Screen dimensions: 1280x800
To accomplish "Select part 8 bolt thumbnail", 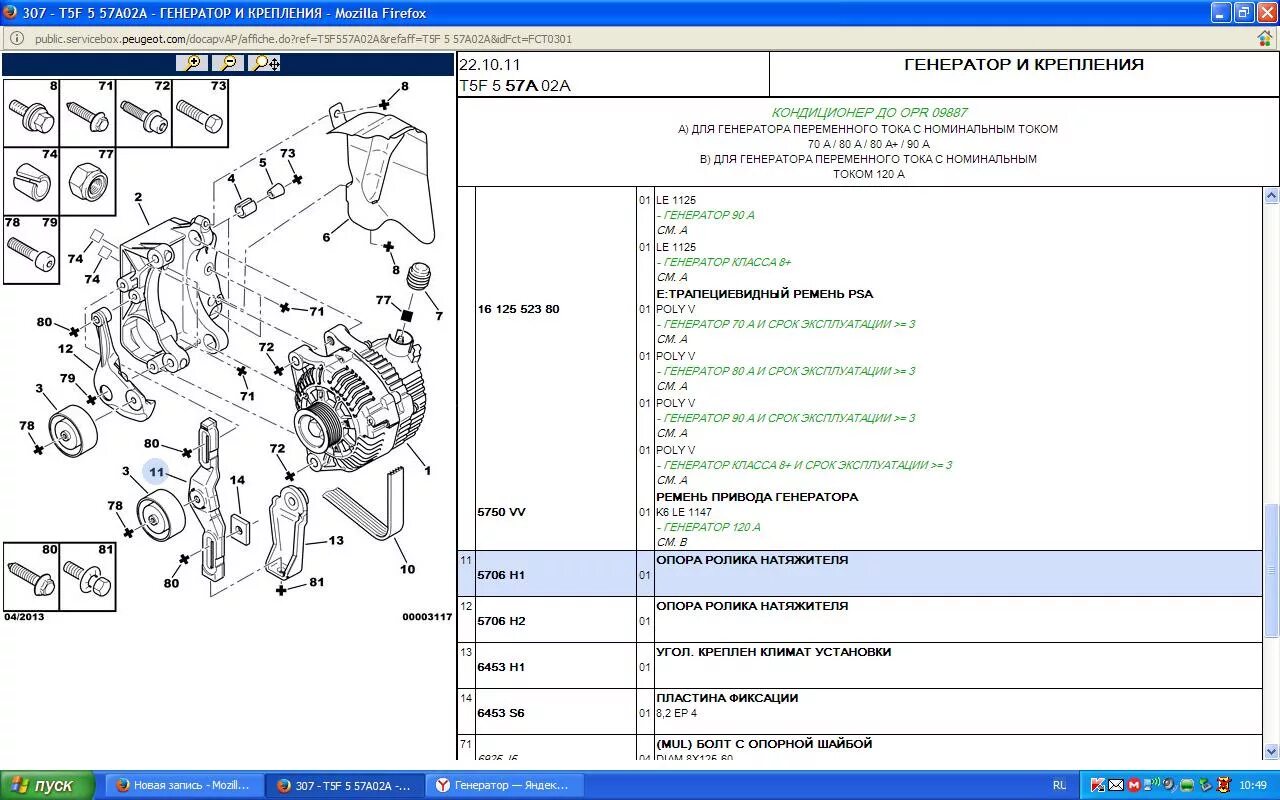I will coord(31,113).
